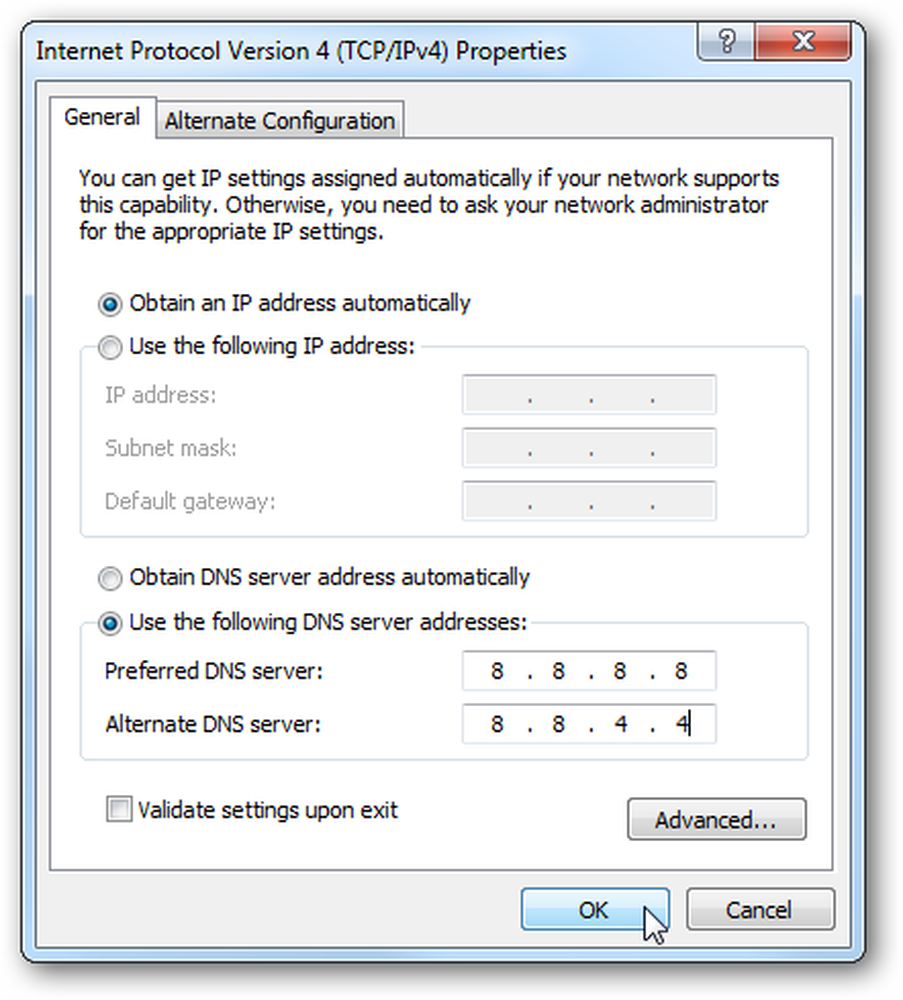Click the IP address input field
Viewport: 903px width, 1000px height.
589,395
